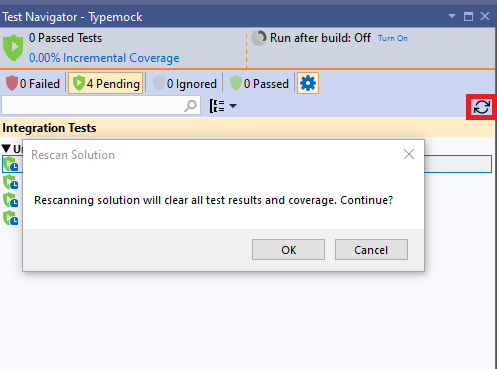Open the 0.00% Incremental Coverage link
Screen dimensions: 497x369
tap(104, 58)
